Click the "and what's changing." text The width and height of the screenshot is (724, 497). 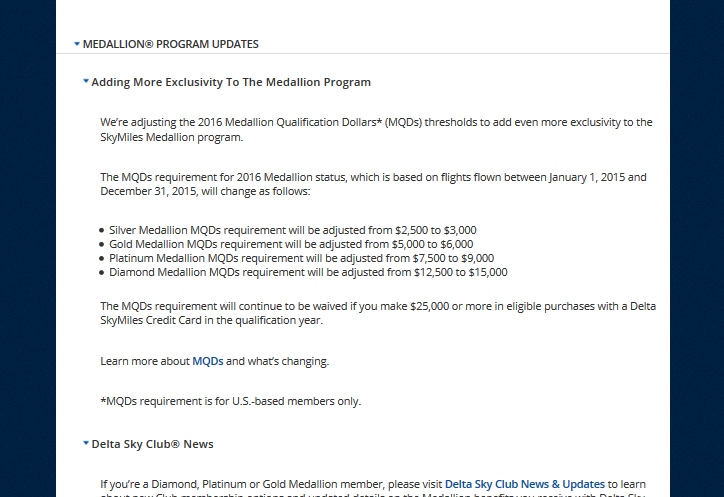coord(277,361)
